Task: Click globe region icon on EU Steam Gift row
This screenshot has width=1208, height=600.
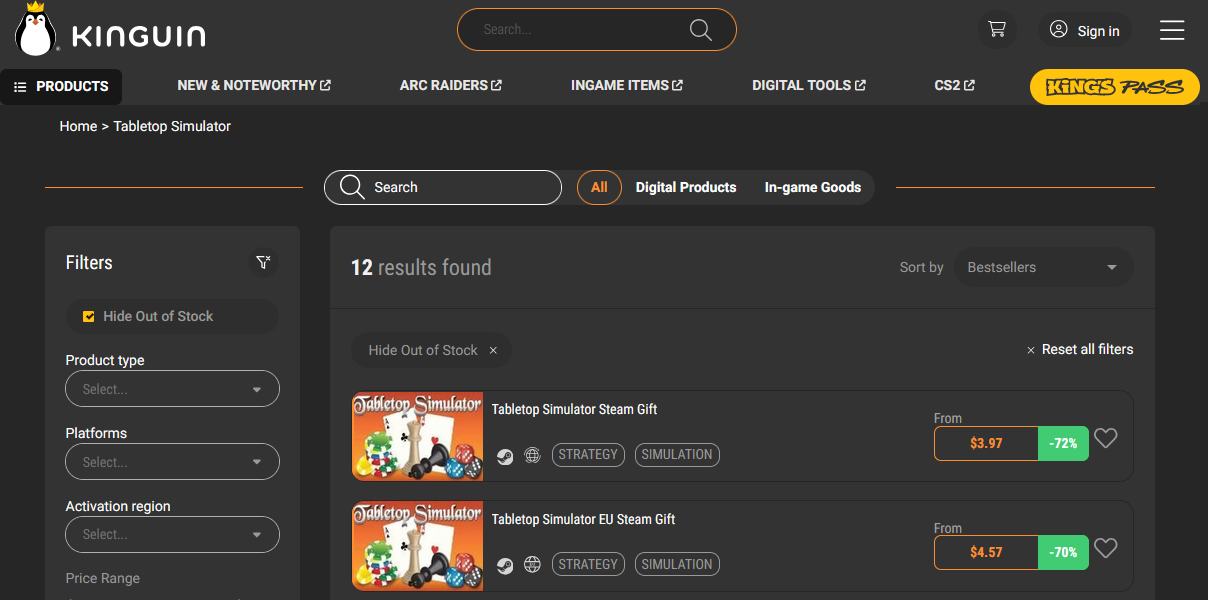Action: pos(533,565)
